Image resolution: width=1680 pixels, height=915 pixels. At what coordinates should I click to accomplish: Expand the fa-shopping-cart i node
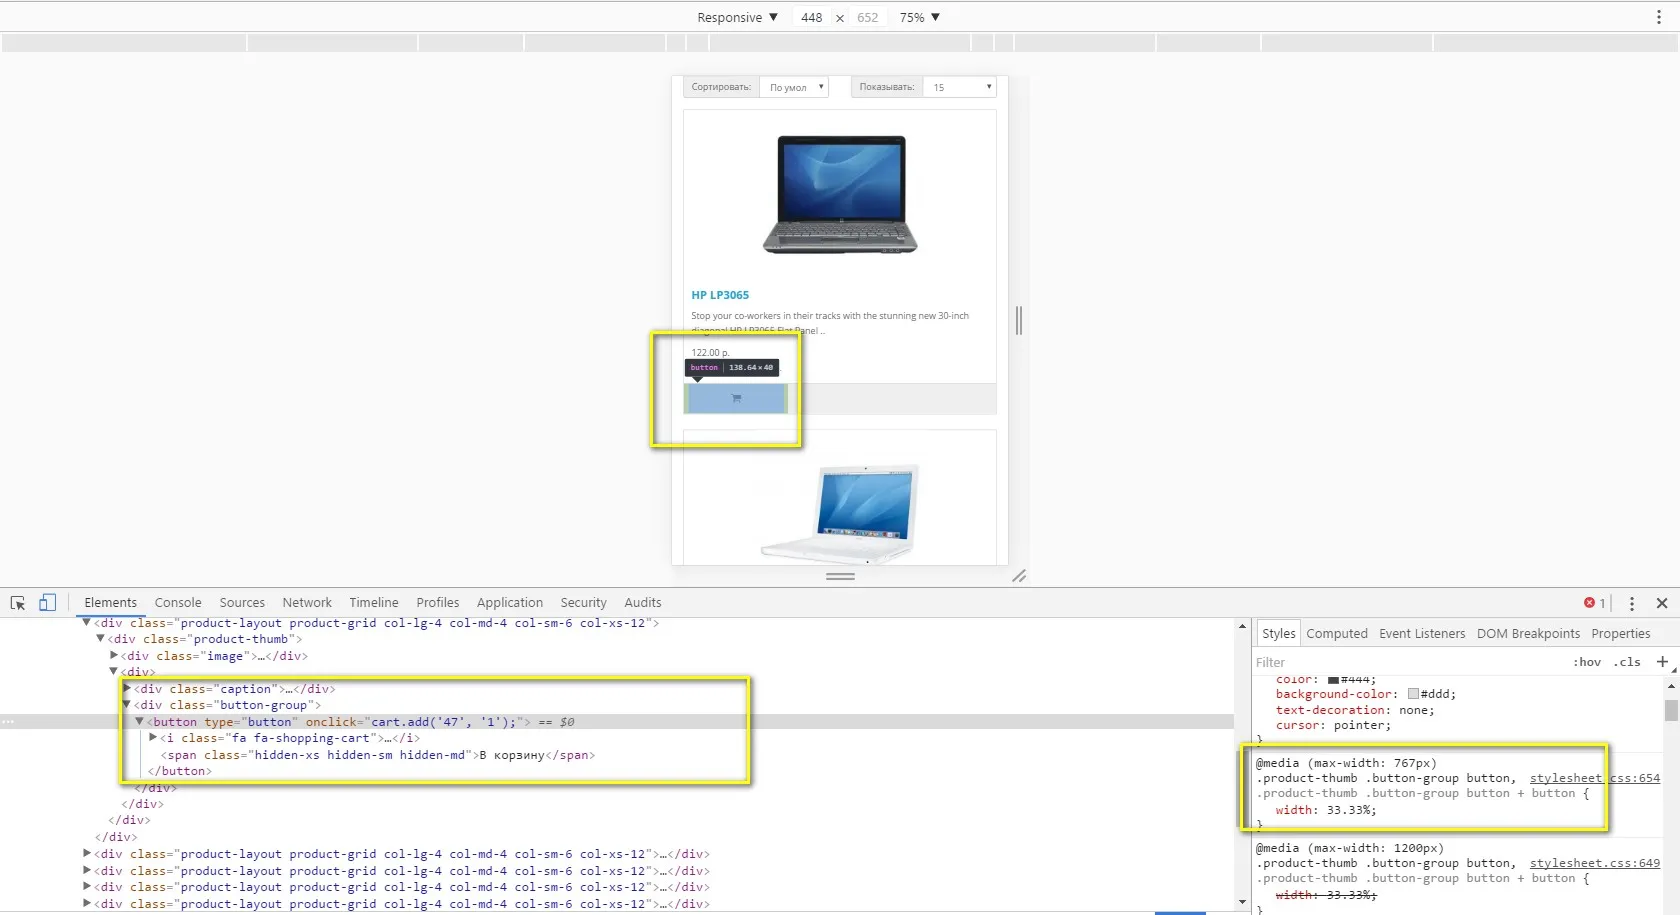[x=153, y=738]
